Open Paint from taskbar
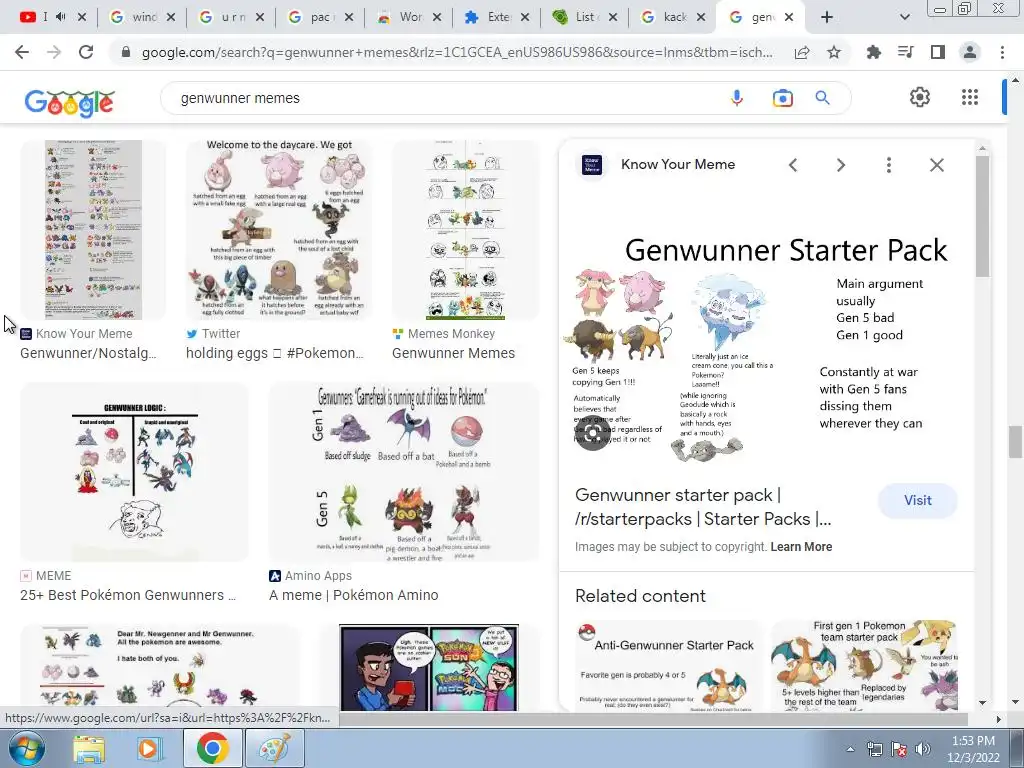Viewport: 1024px width, 768px height. (x=274, y=748)
